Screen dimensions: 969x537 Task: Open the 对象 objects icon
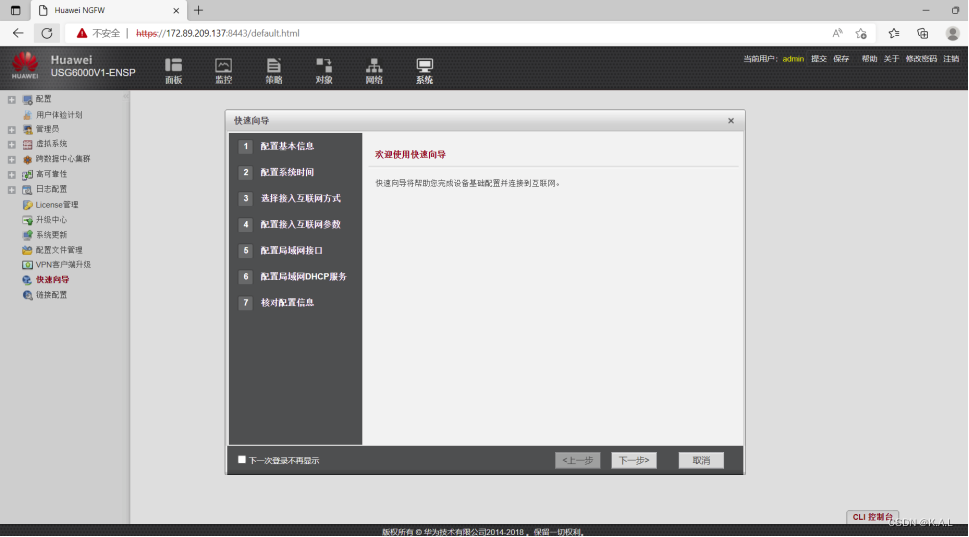click(324, 70)
